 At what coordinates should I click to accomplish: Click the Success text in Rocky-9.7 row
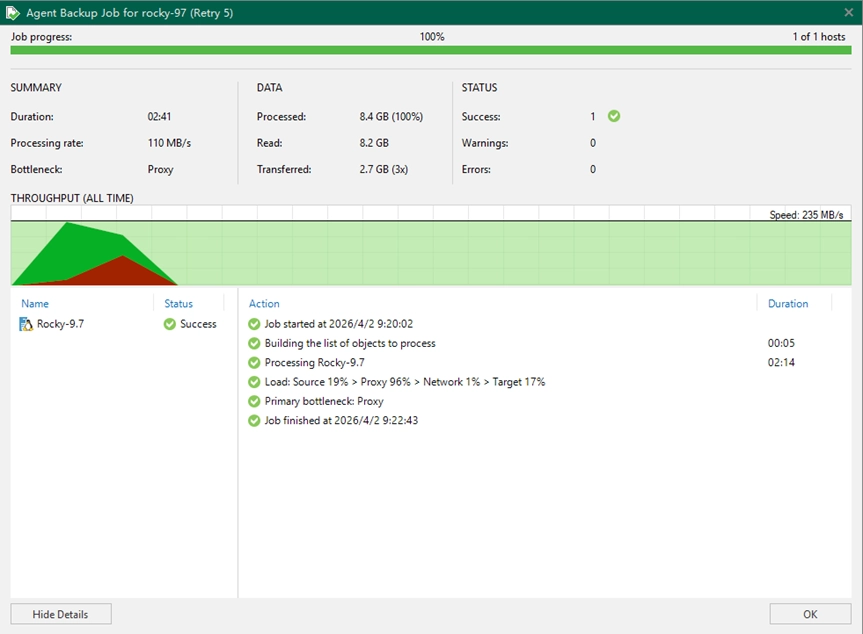click(198, 324)
